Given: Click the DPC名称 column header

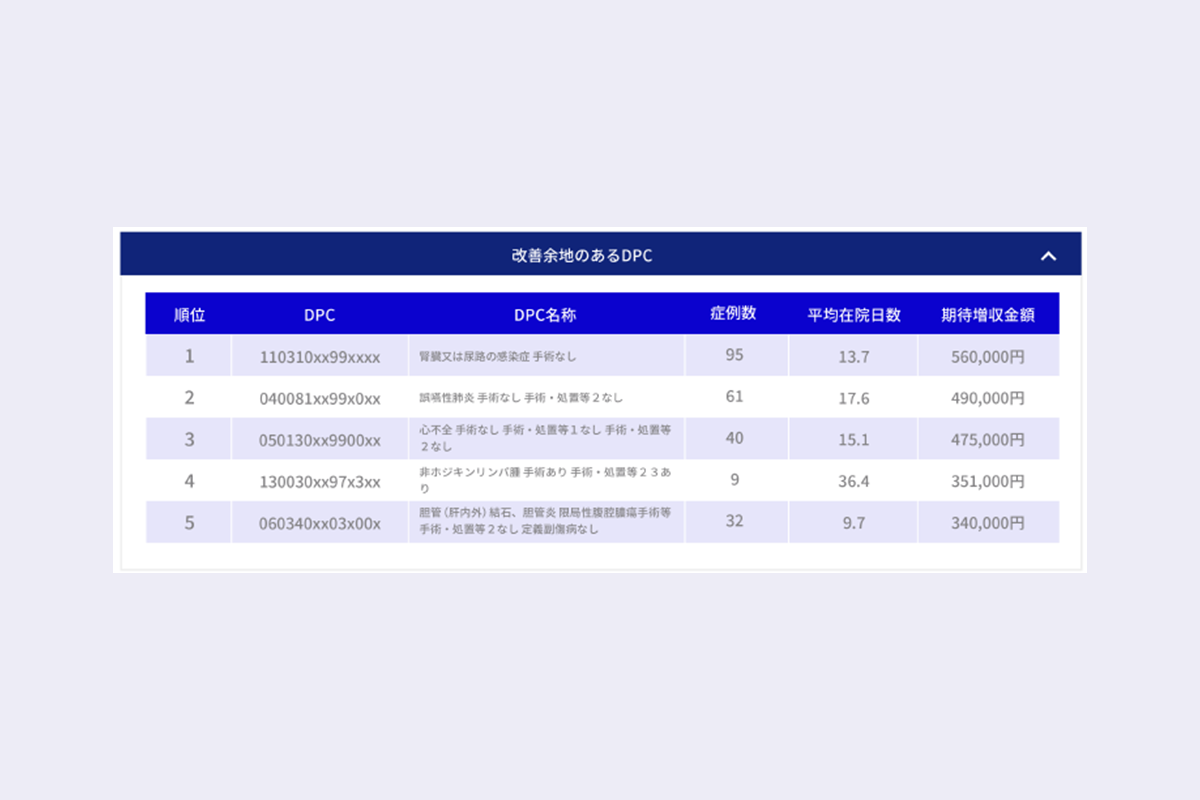Looking at the screenshot, I should point(545,314).
